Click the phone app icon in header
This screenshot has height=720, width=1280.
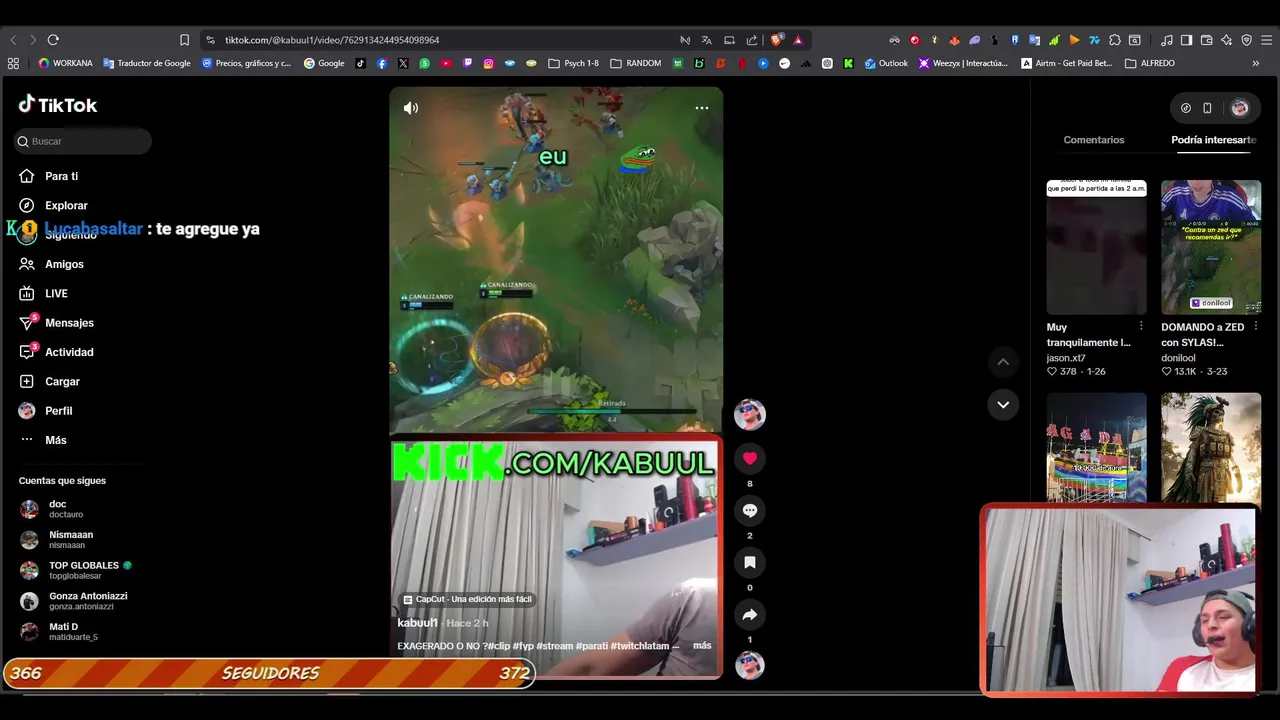(x=1207, y=108)
